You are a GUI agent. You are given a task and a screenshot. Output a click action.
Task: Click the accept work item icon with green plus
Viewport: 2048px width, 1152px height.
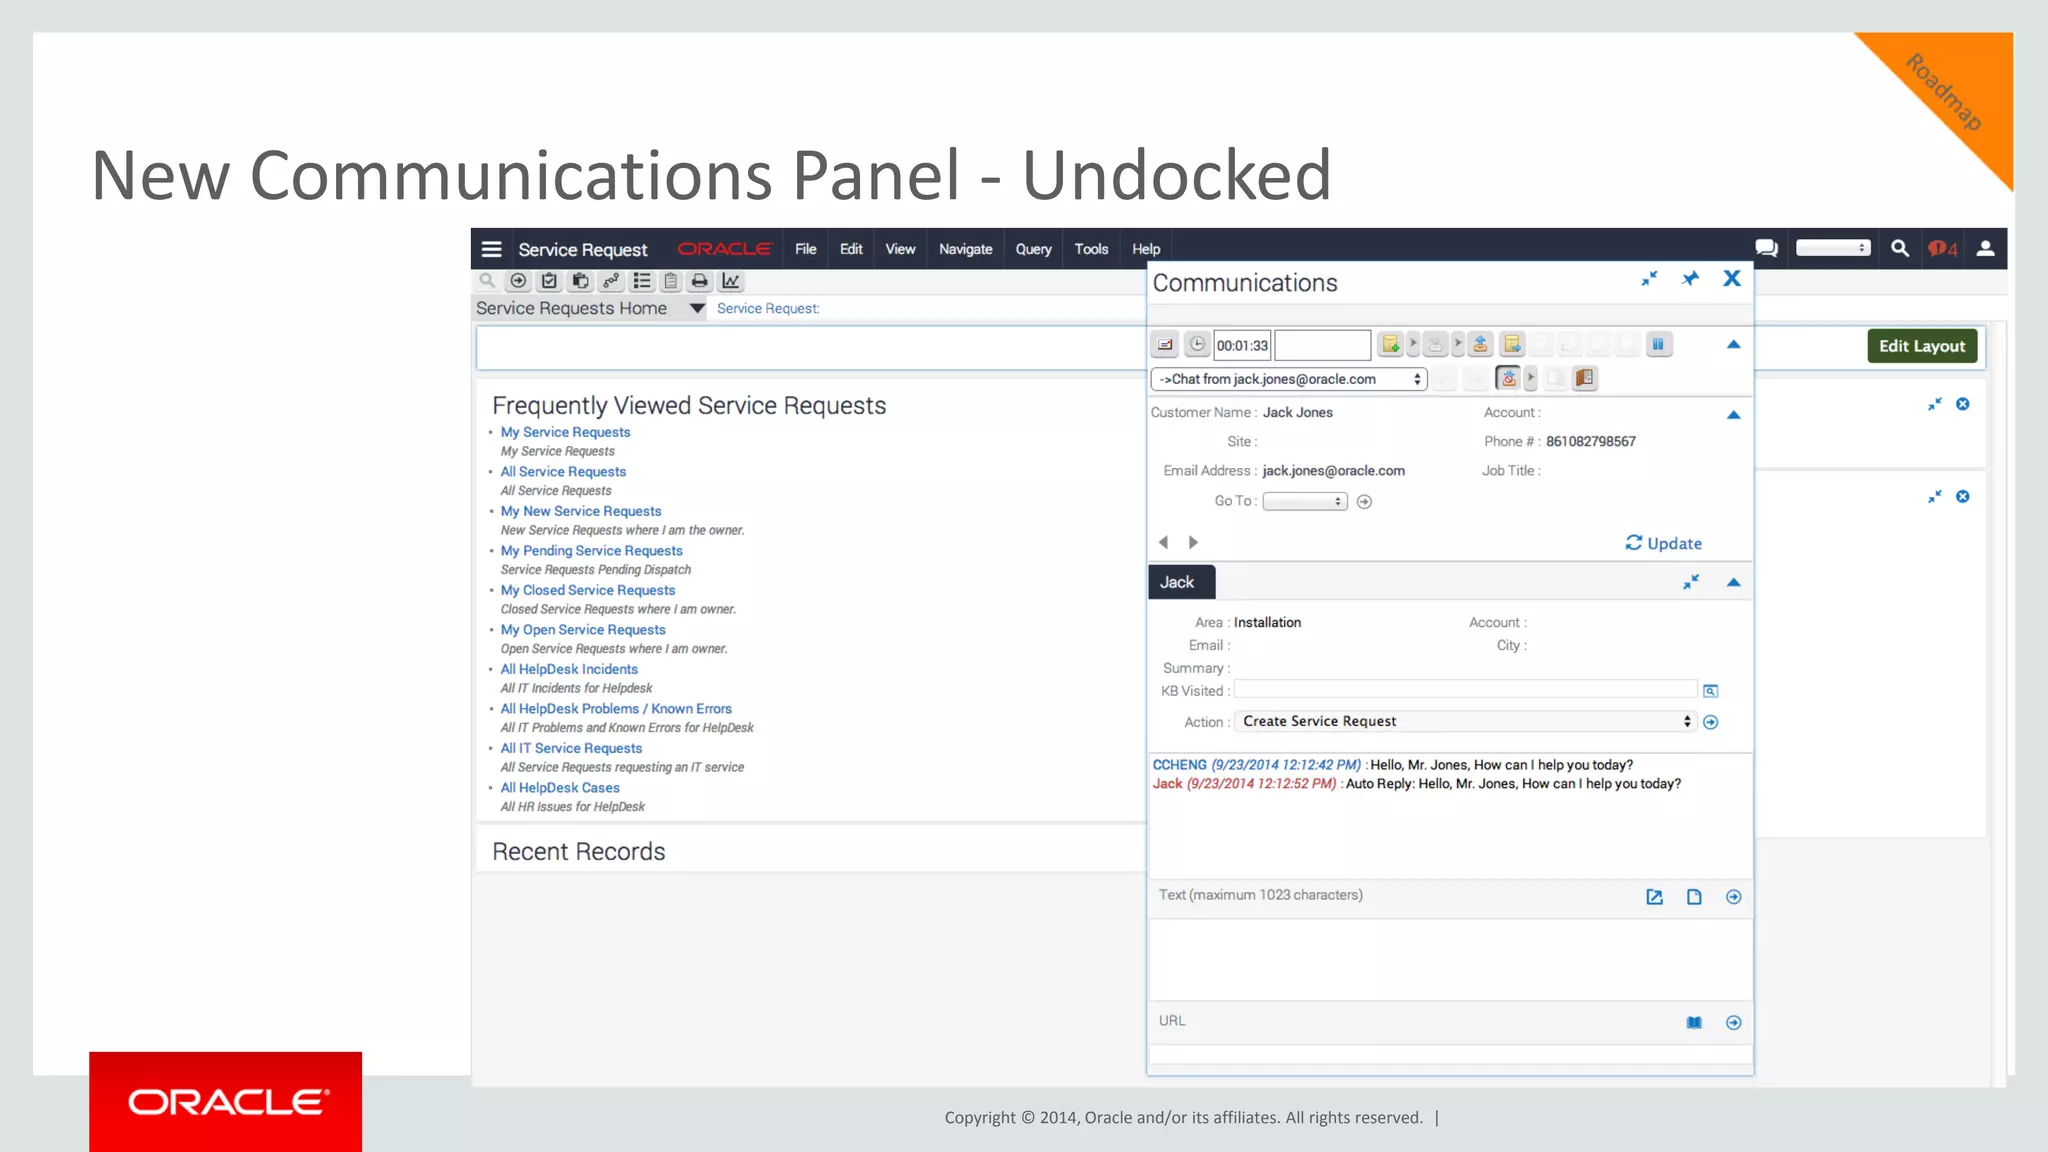click(x=1390, y=345)
